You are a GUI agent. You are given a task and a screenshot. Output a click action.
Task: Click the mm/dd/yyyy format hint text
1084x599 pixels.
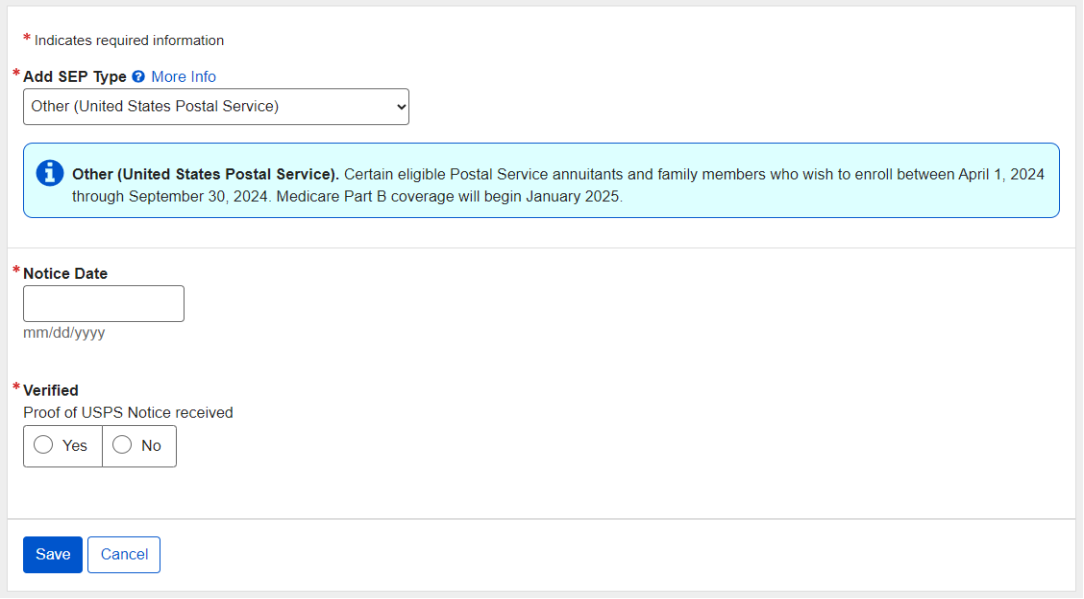(64, 333)
